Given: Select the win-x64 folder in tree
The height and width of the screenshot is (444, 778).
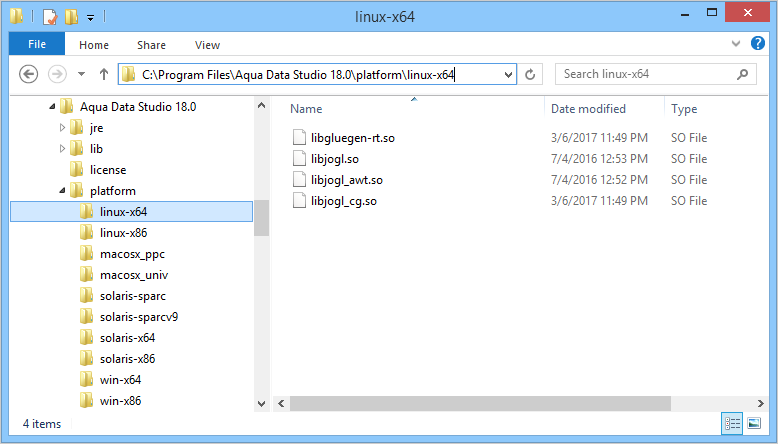Looking at the screenshot, I should pos(120,380).
